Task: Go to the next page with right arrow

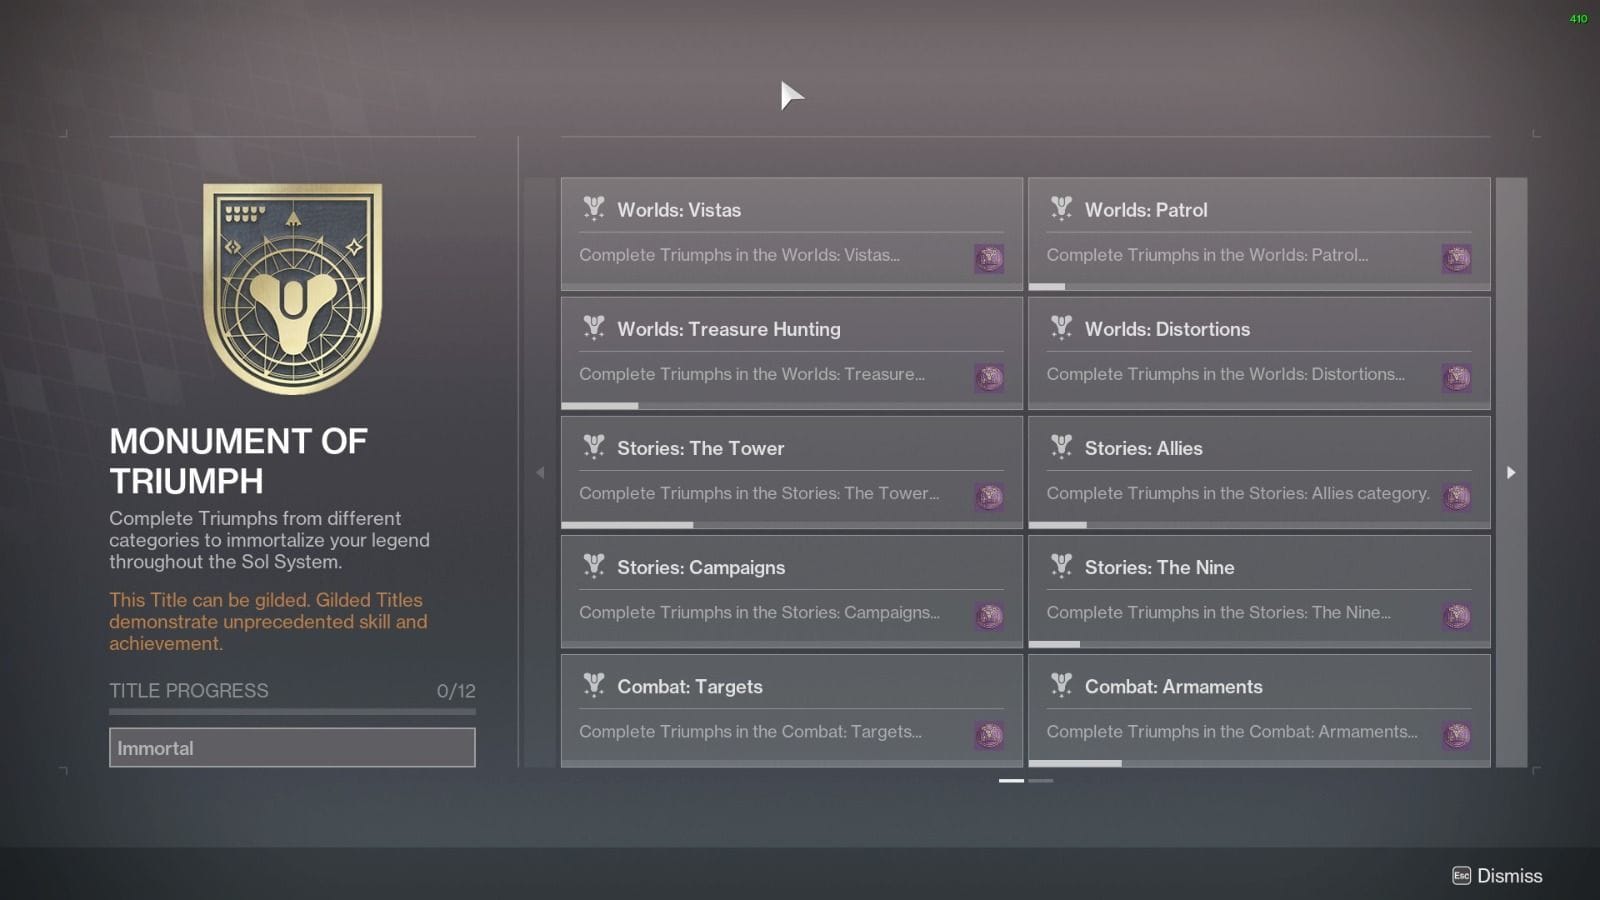Action: click(x=1511, y=472)
